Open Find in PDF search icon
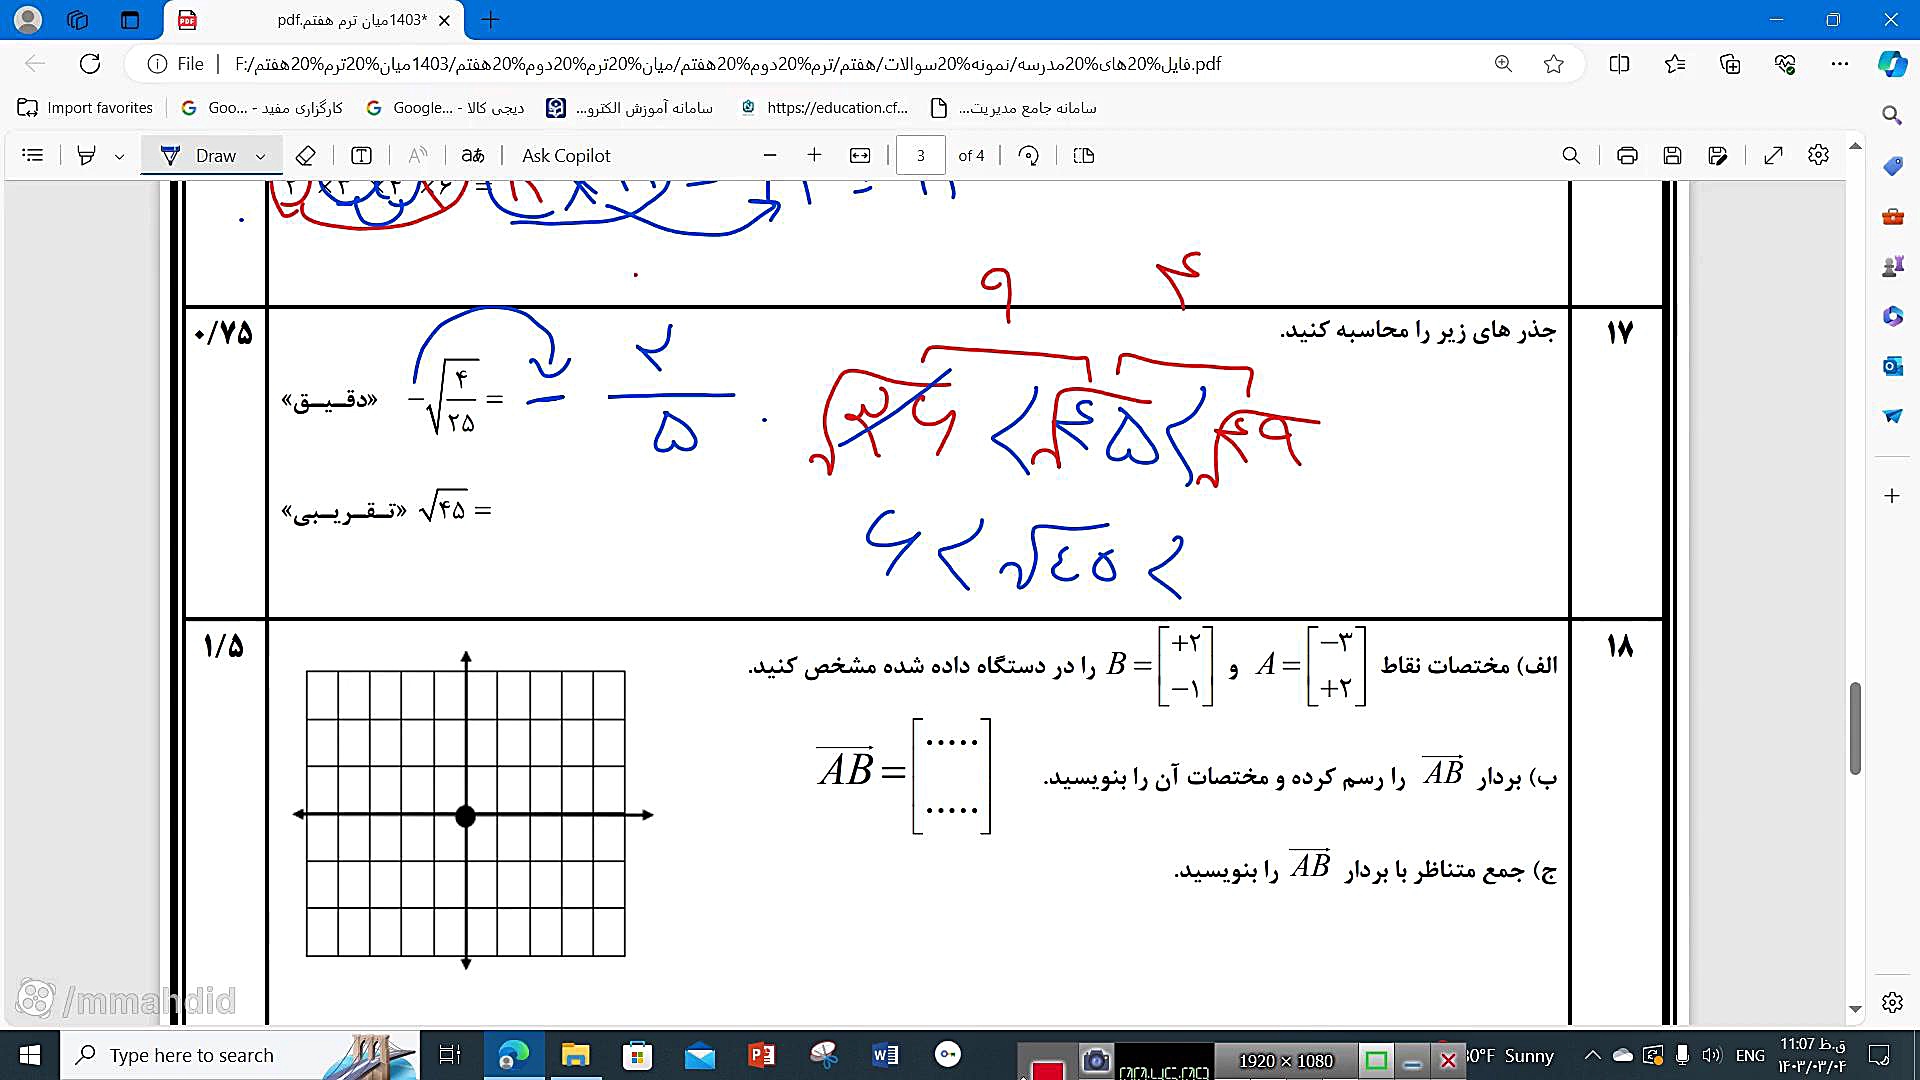This screenshot has width=1920, height=1080. click(x=1571, y=155)
